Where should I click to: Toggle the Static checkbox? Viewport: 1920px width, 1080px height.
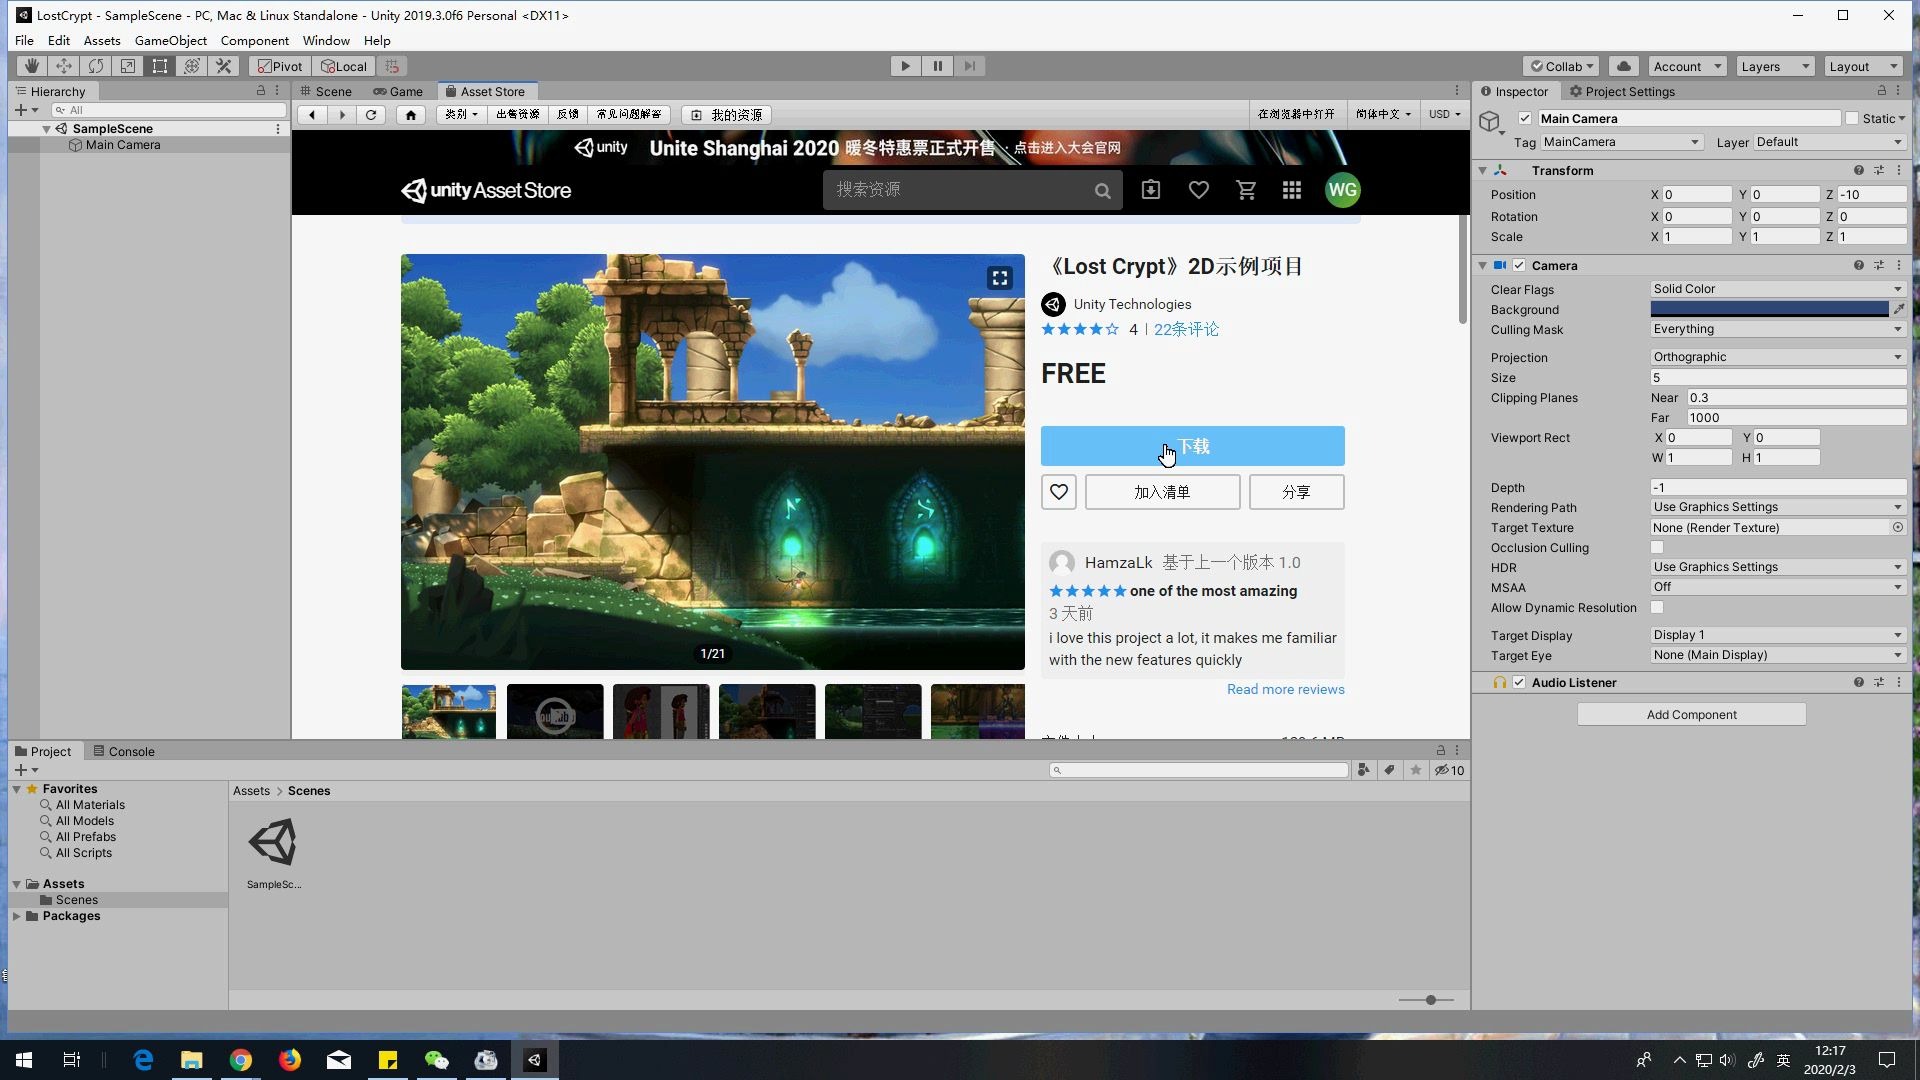click(1852, 119)
